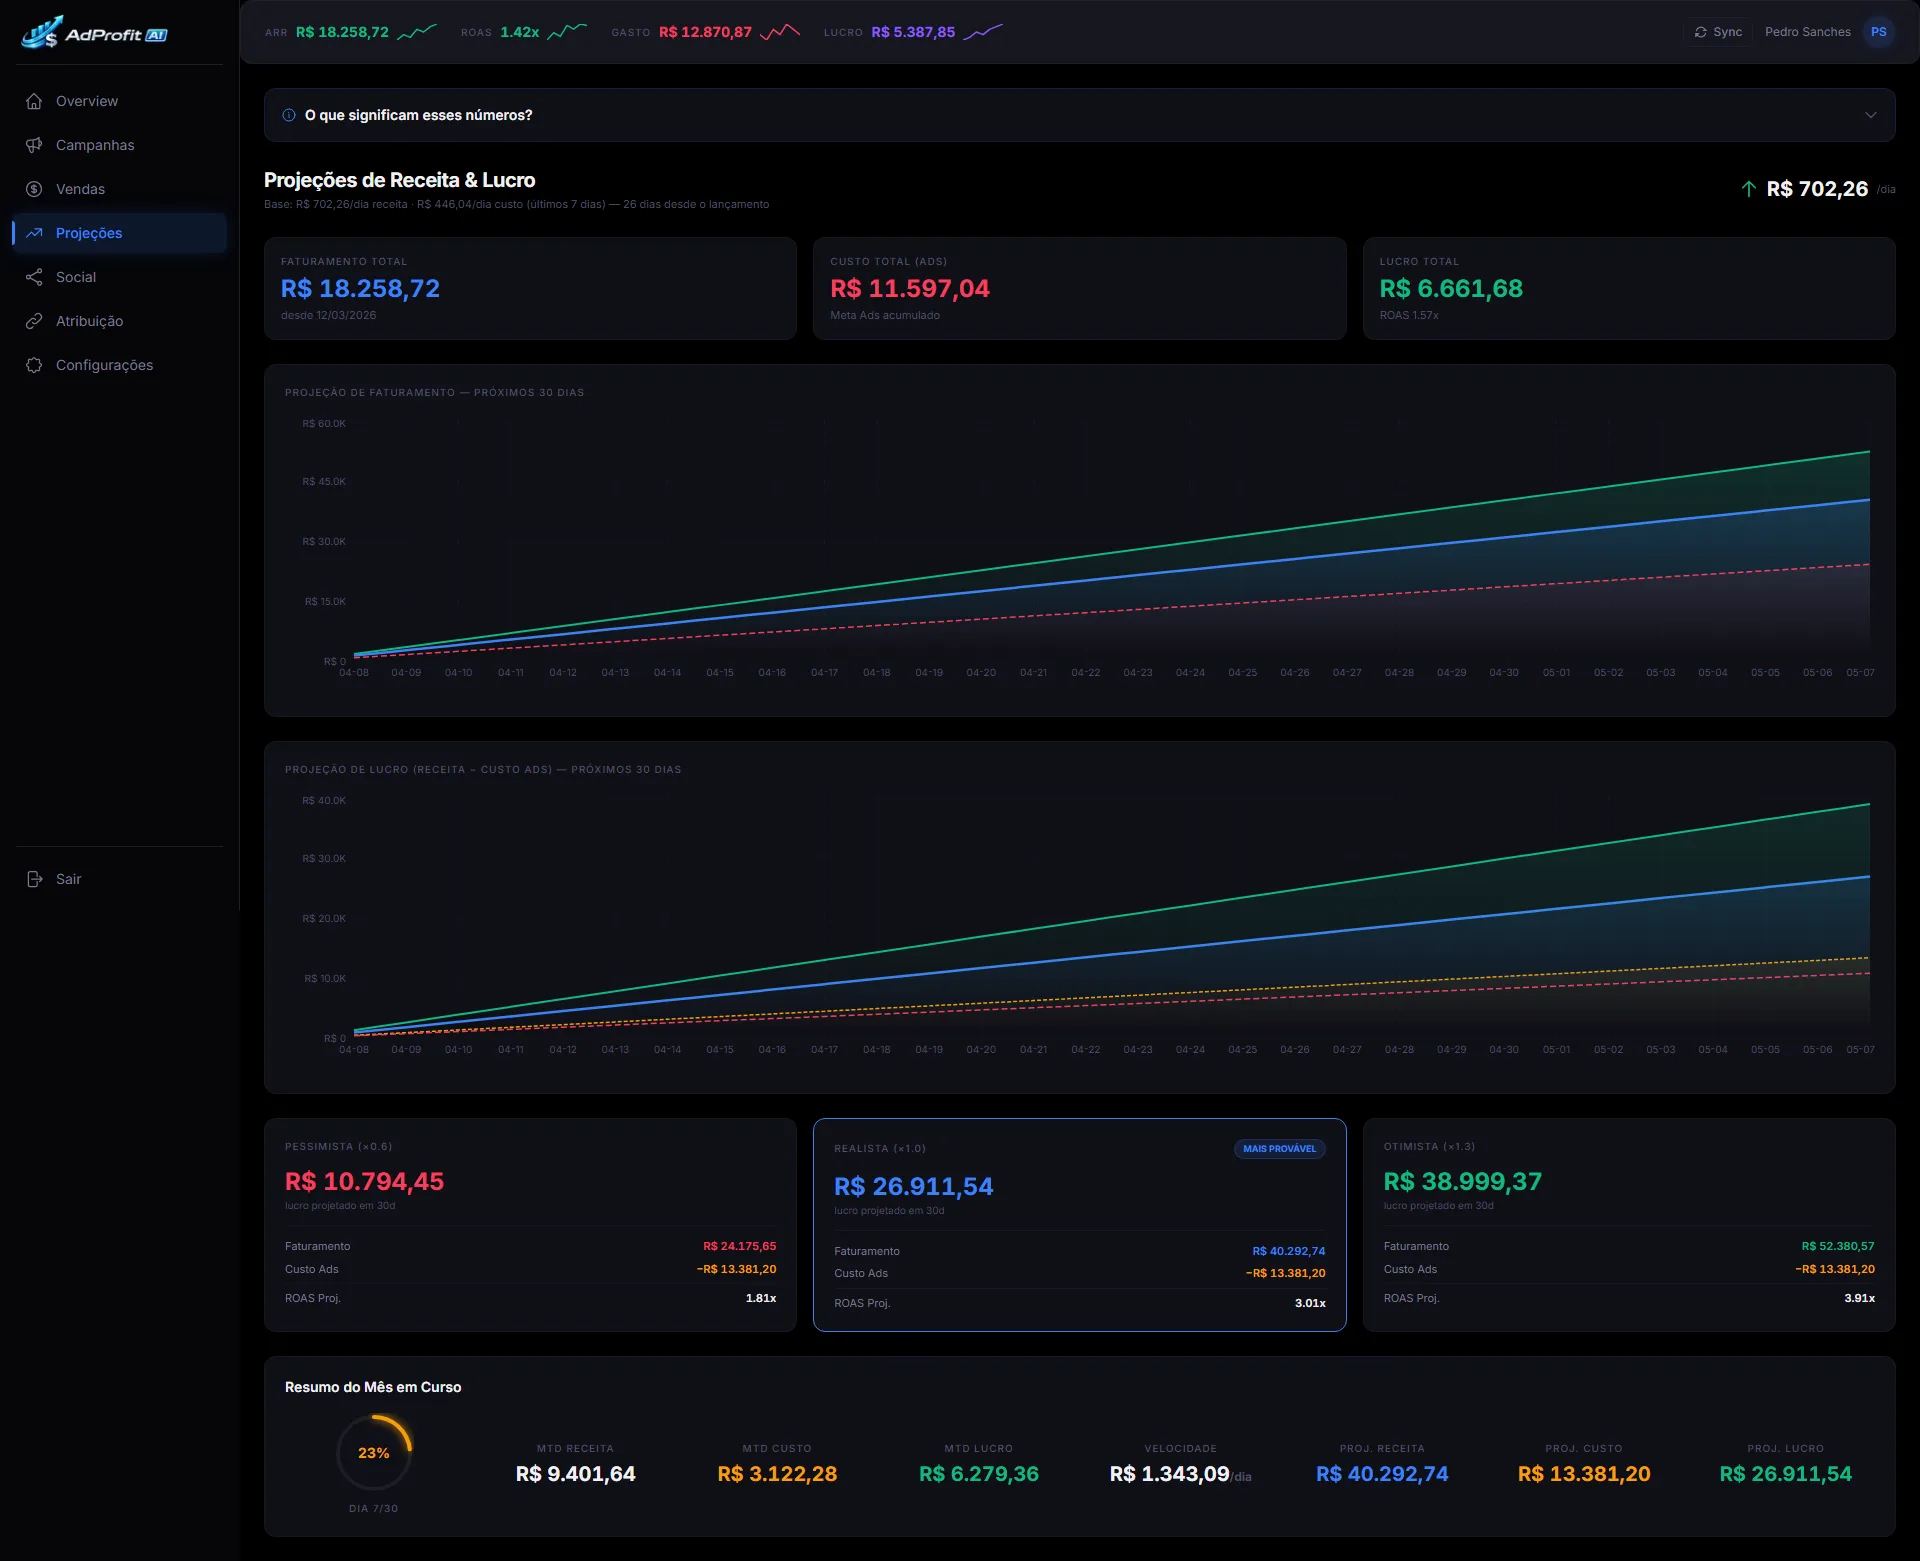Expand the numbers explanation panel title

[418, 115]
